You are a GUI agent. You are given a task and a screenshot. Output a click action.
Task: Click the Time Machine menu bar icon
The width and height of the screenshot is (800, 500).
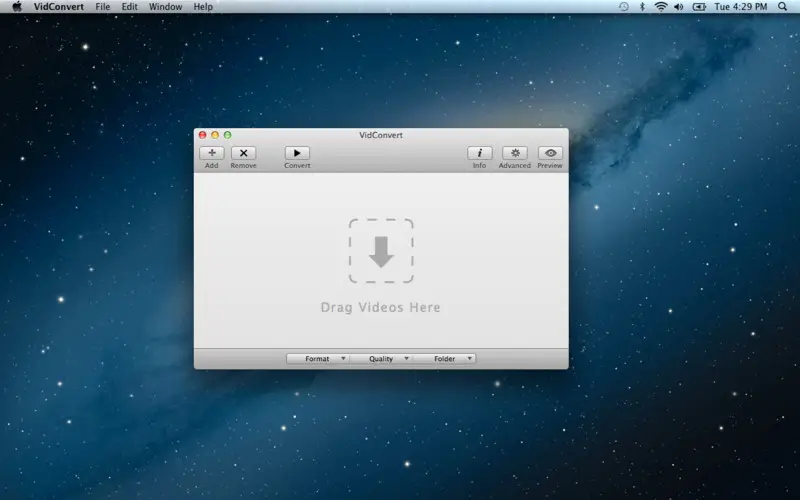tap(623, 7)
